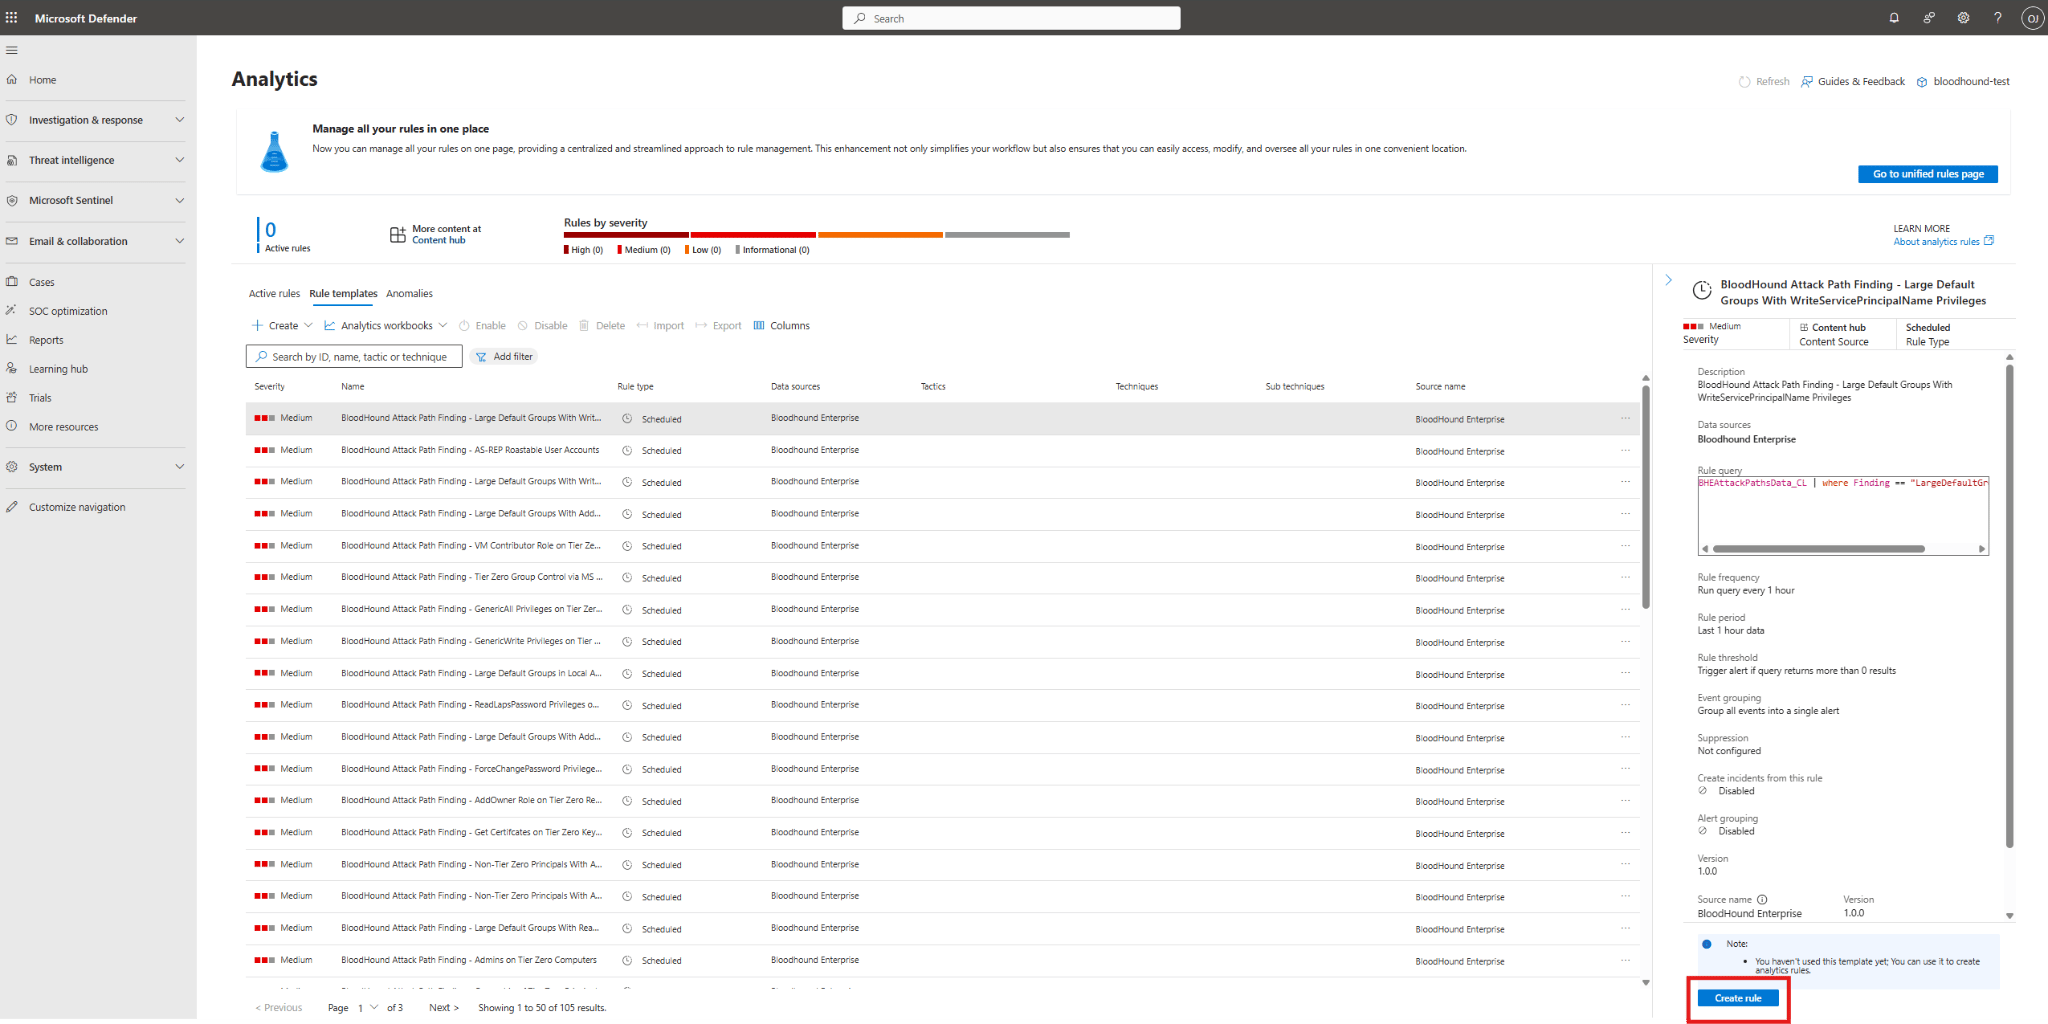Screen dimensions: 2048x1024
Task: Click the Delete toolbar button
Action: [x=602, y=326]
